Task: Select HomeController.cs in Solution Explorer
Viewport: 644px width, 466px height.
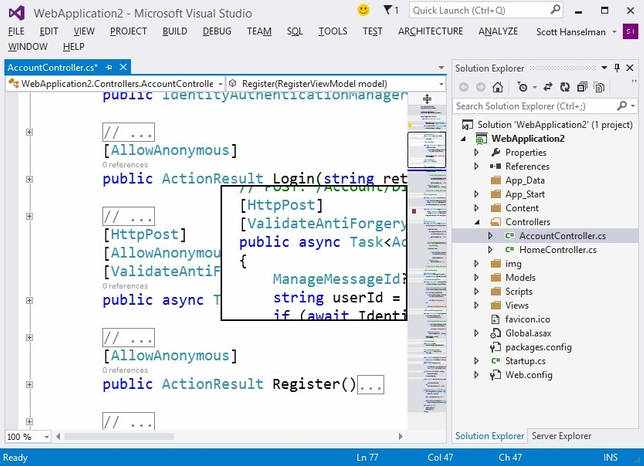Action: tap(558, 250)
